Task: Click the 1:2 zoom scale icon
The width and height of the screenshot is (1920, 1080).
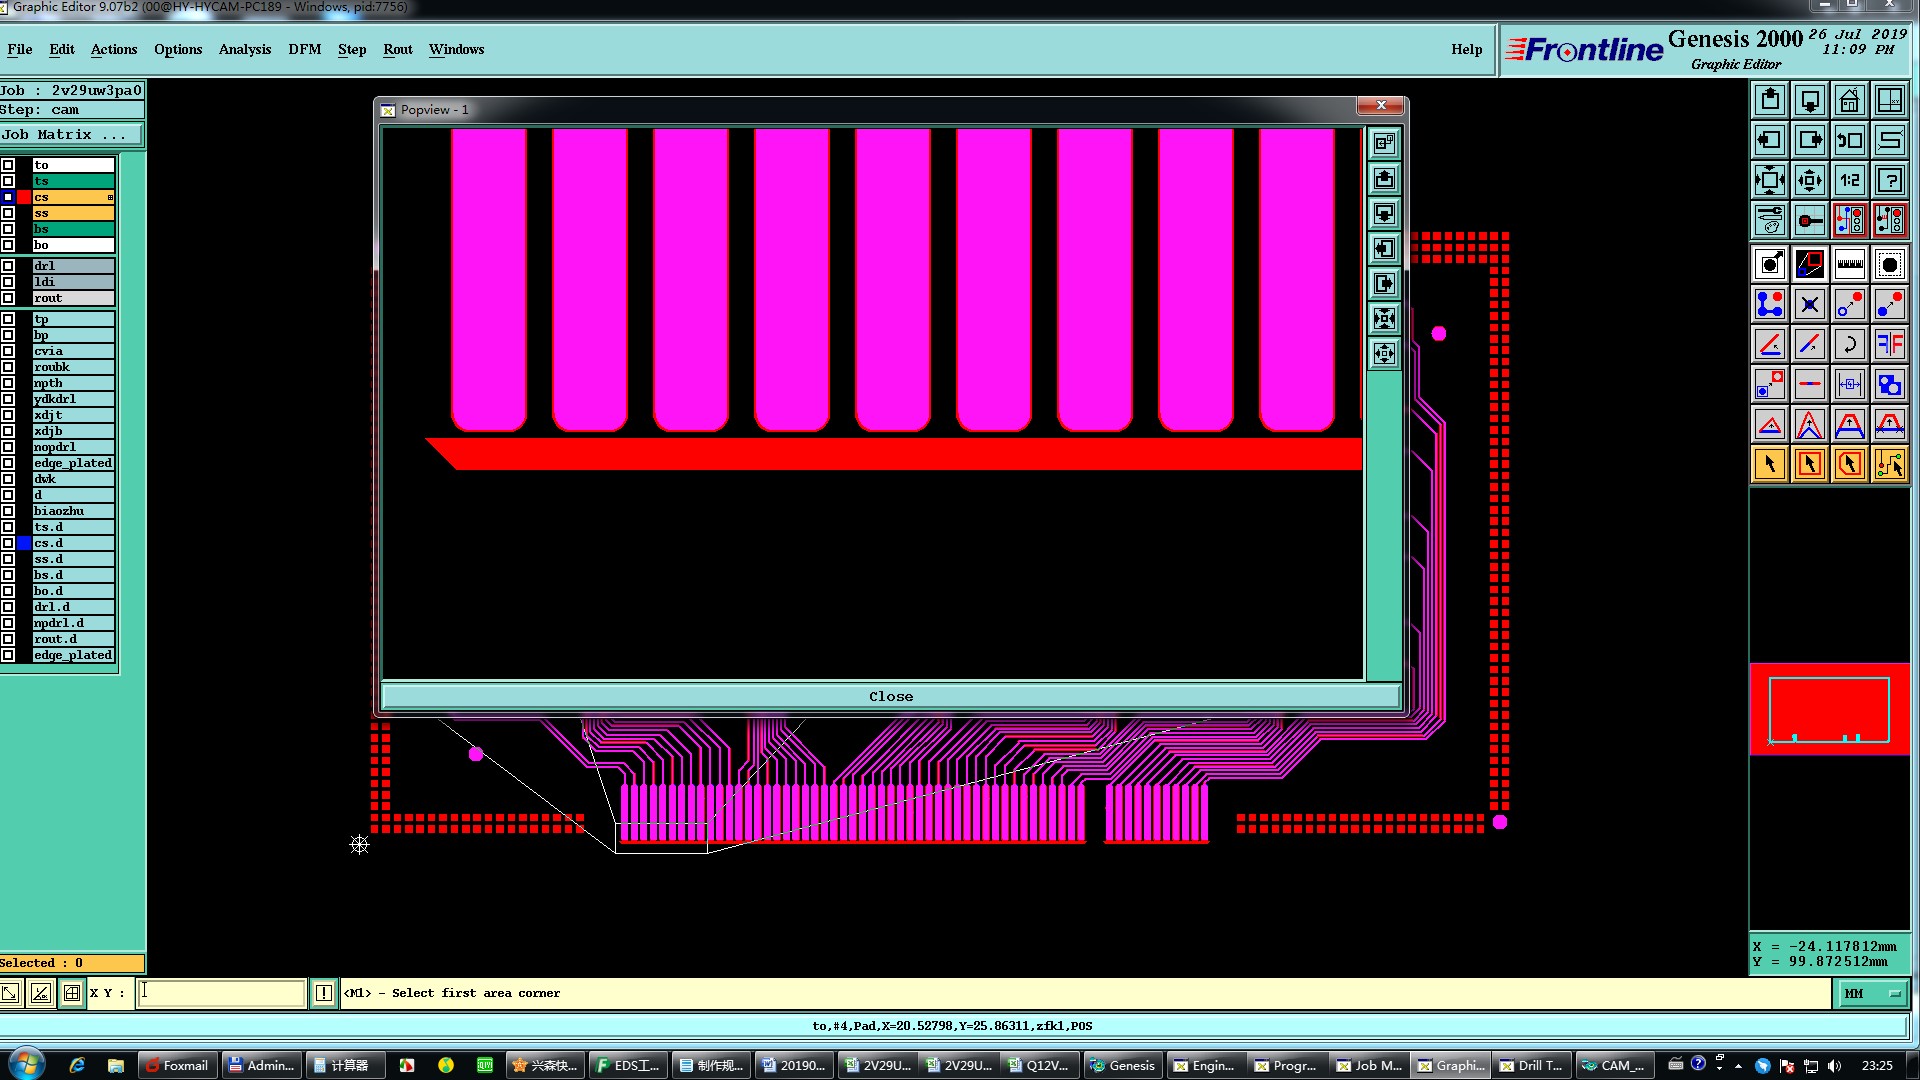Action: click(x=1849, y=180)
